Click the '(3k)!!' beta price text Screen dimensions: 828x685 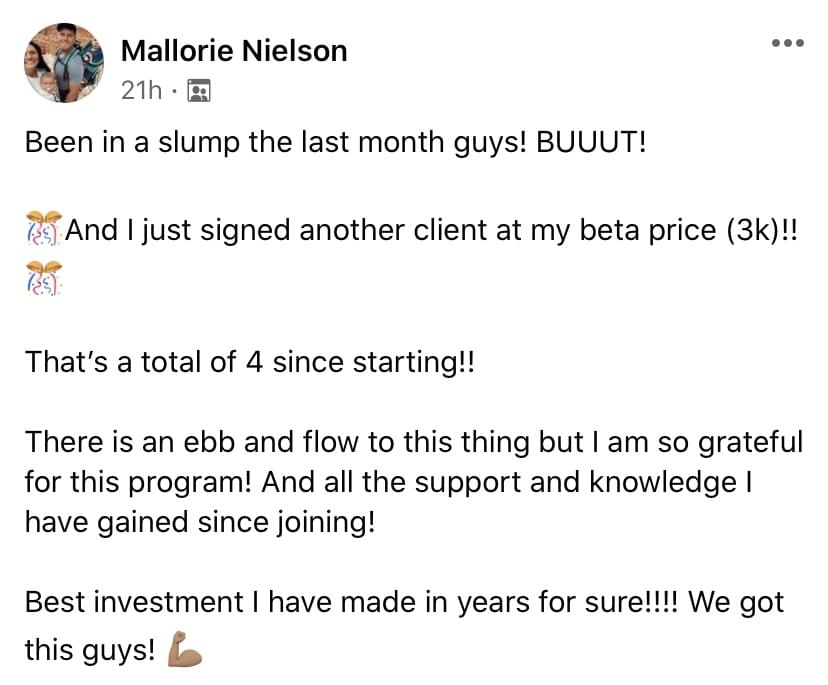[762, 231]
